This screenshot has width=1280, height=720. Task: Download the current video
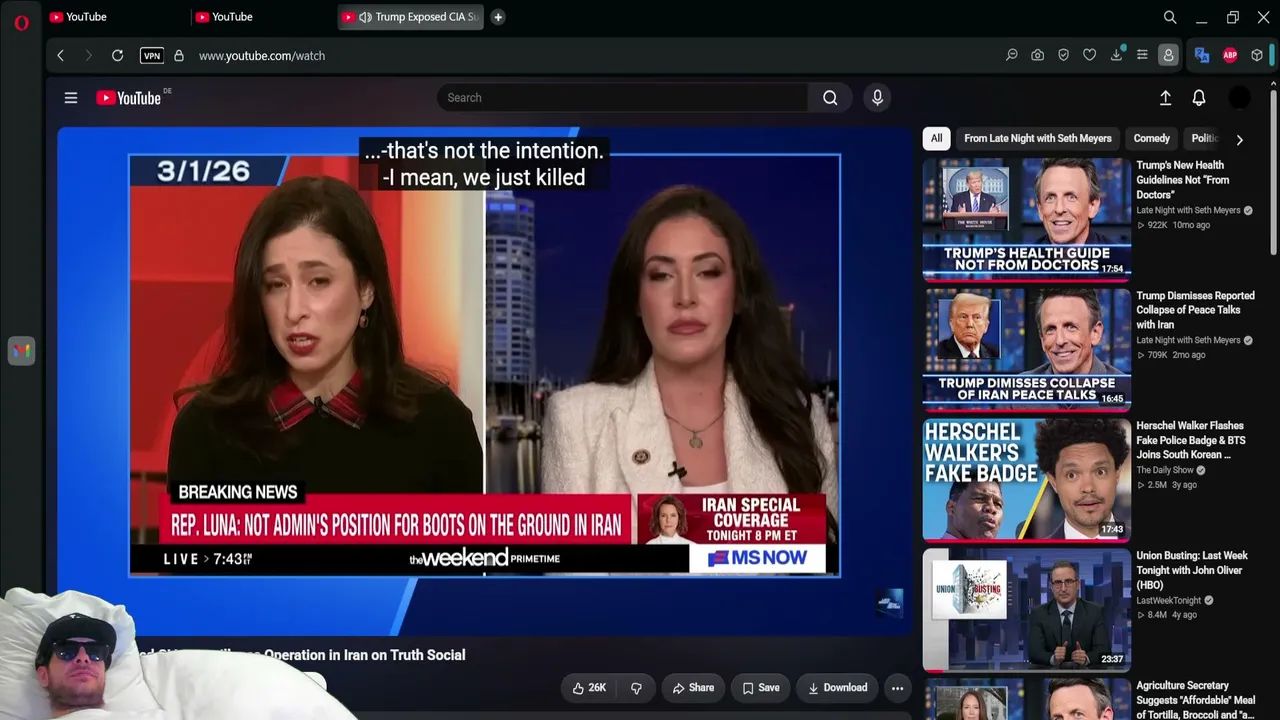[x=838, y=688]
